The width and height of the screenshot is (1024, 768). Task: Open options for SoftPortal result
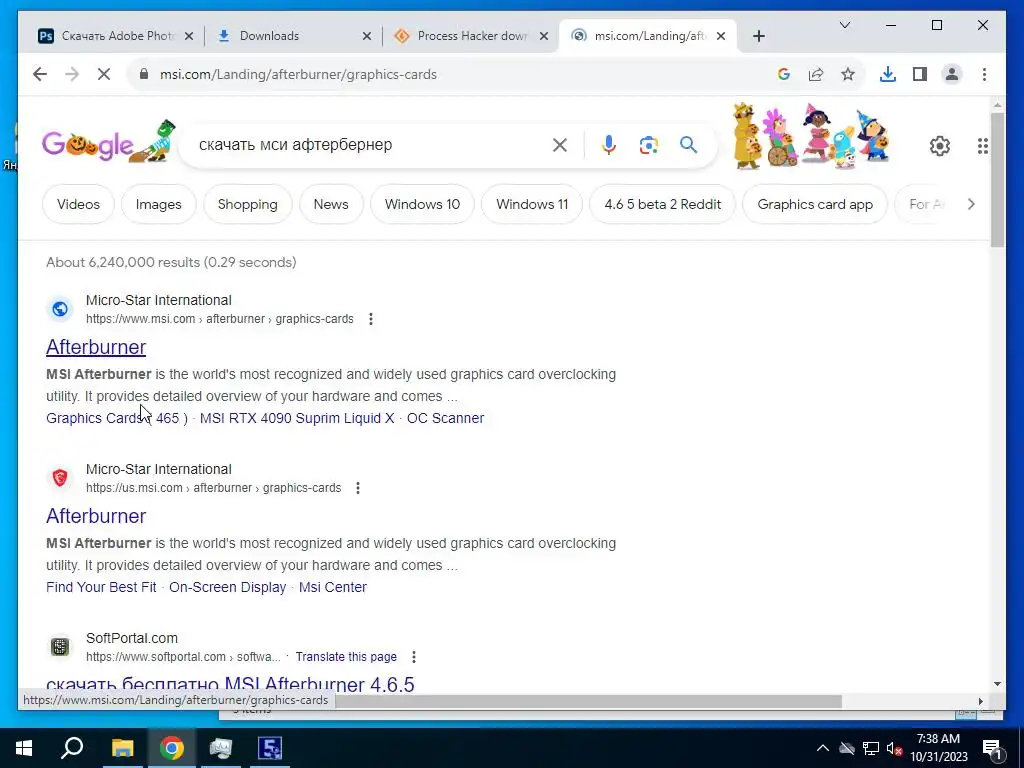pyautogui.click(x=413, y=657)
